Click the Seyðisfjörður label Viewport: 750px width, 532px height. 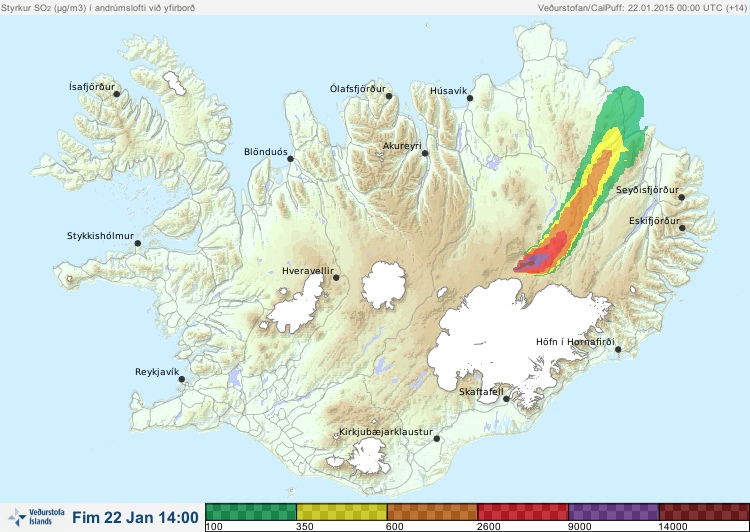point(647,190)
